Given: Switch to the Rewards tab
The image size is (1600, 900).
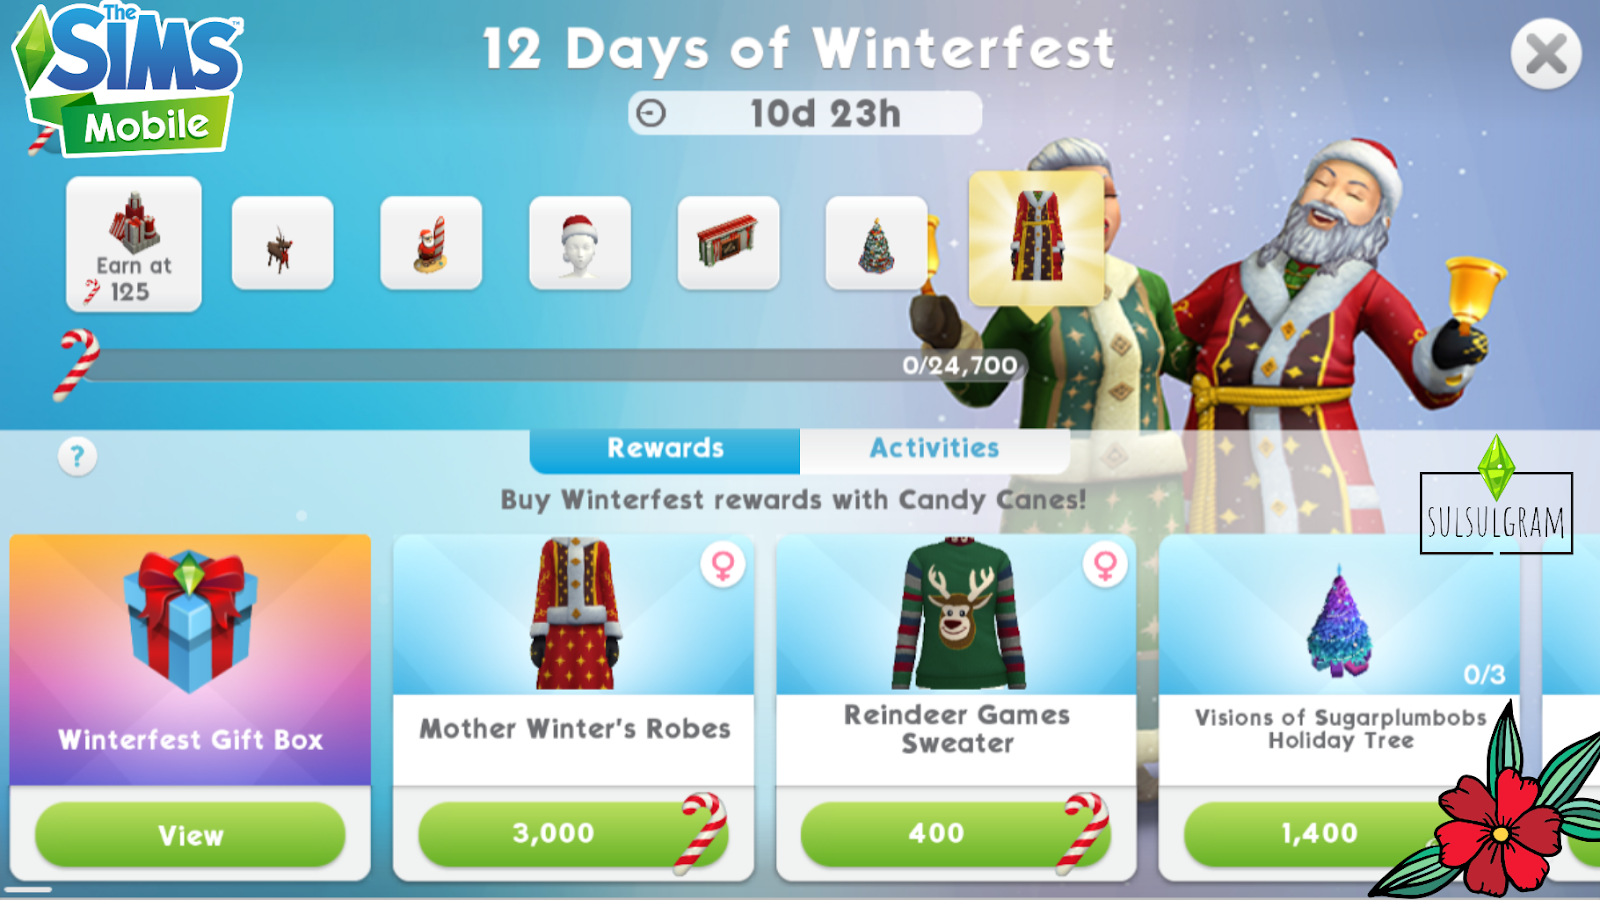Looking at the screenshot, I should click(x=665, y=449).
